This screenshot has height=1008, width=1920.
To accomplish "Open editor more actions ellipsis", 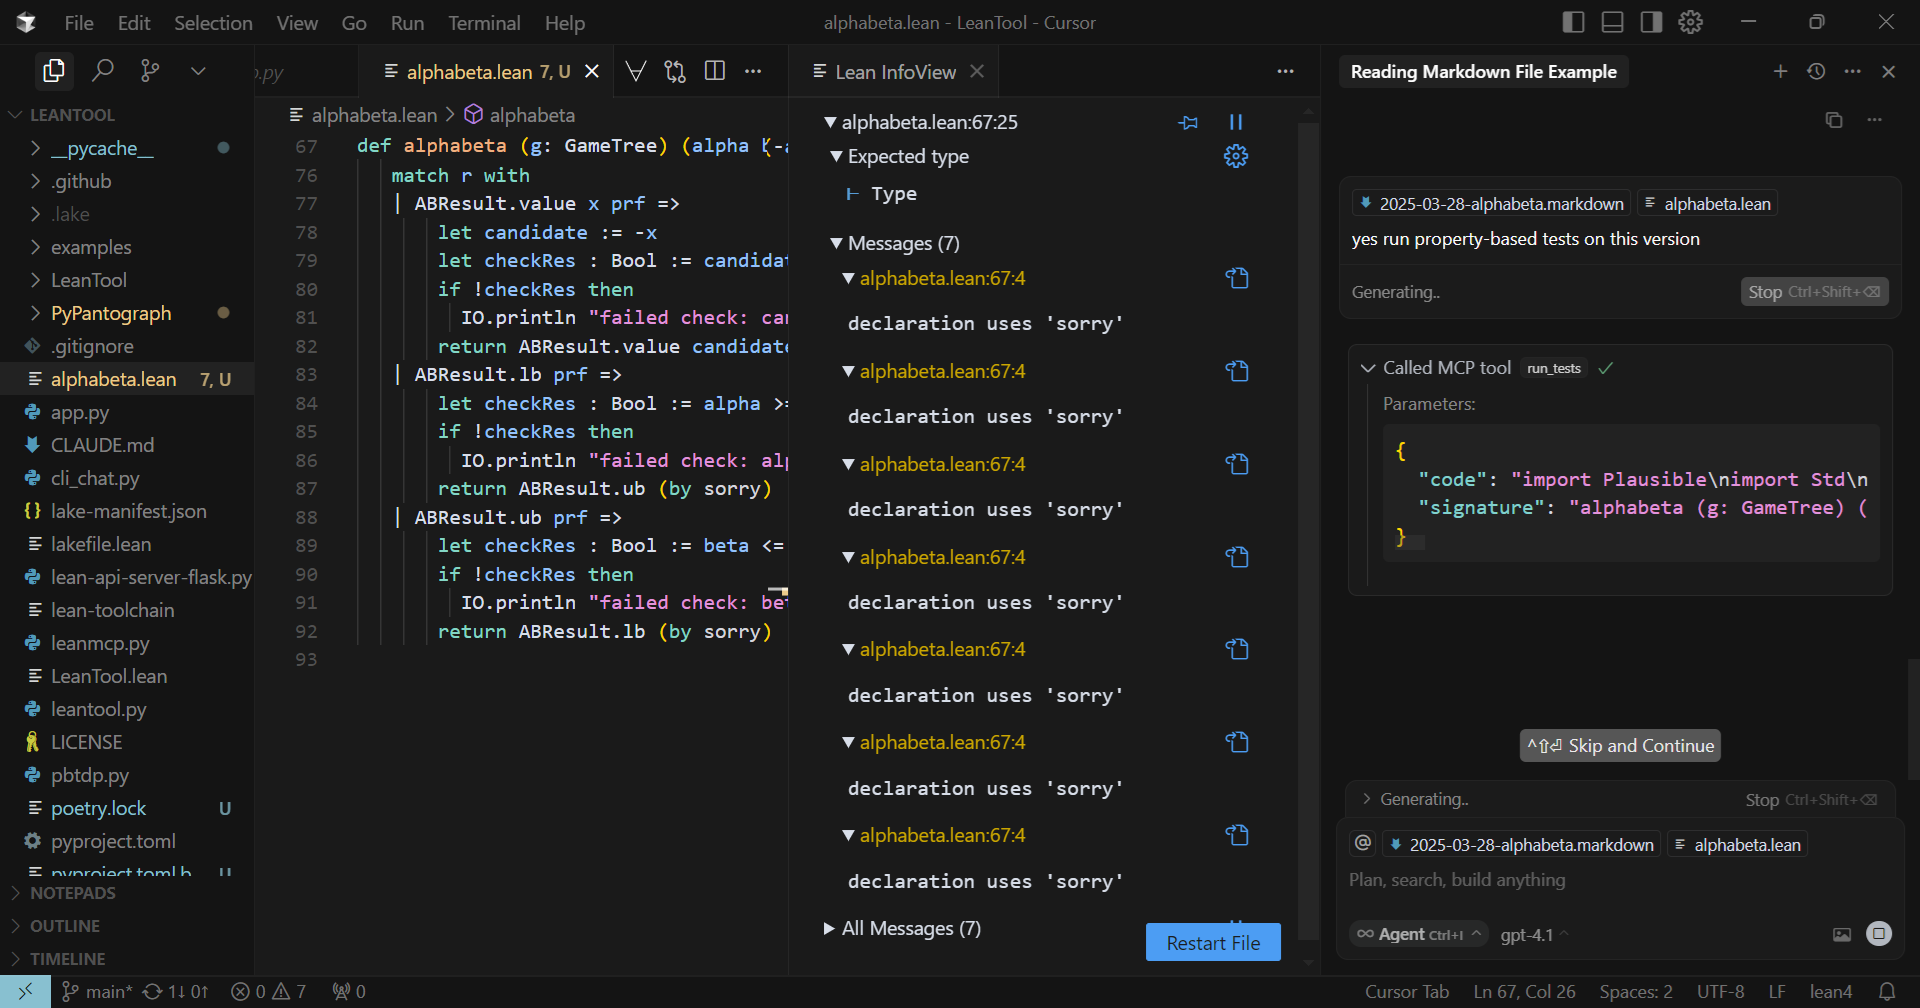I will 753,71.
